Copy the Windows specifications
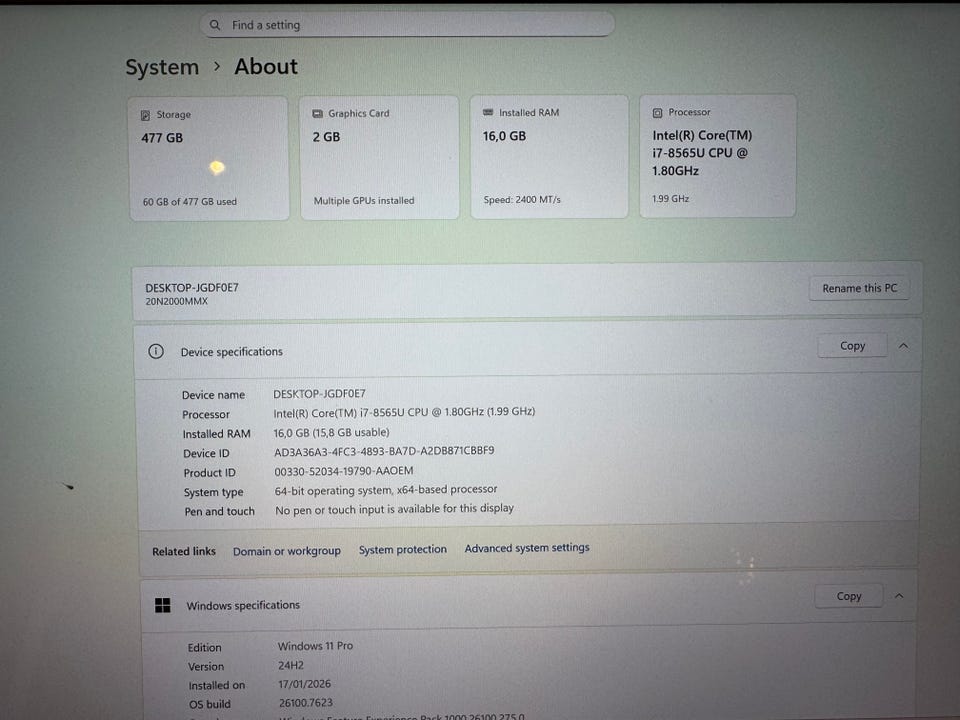Viewport: 960px width, 720px height. pos(849,596)
